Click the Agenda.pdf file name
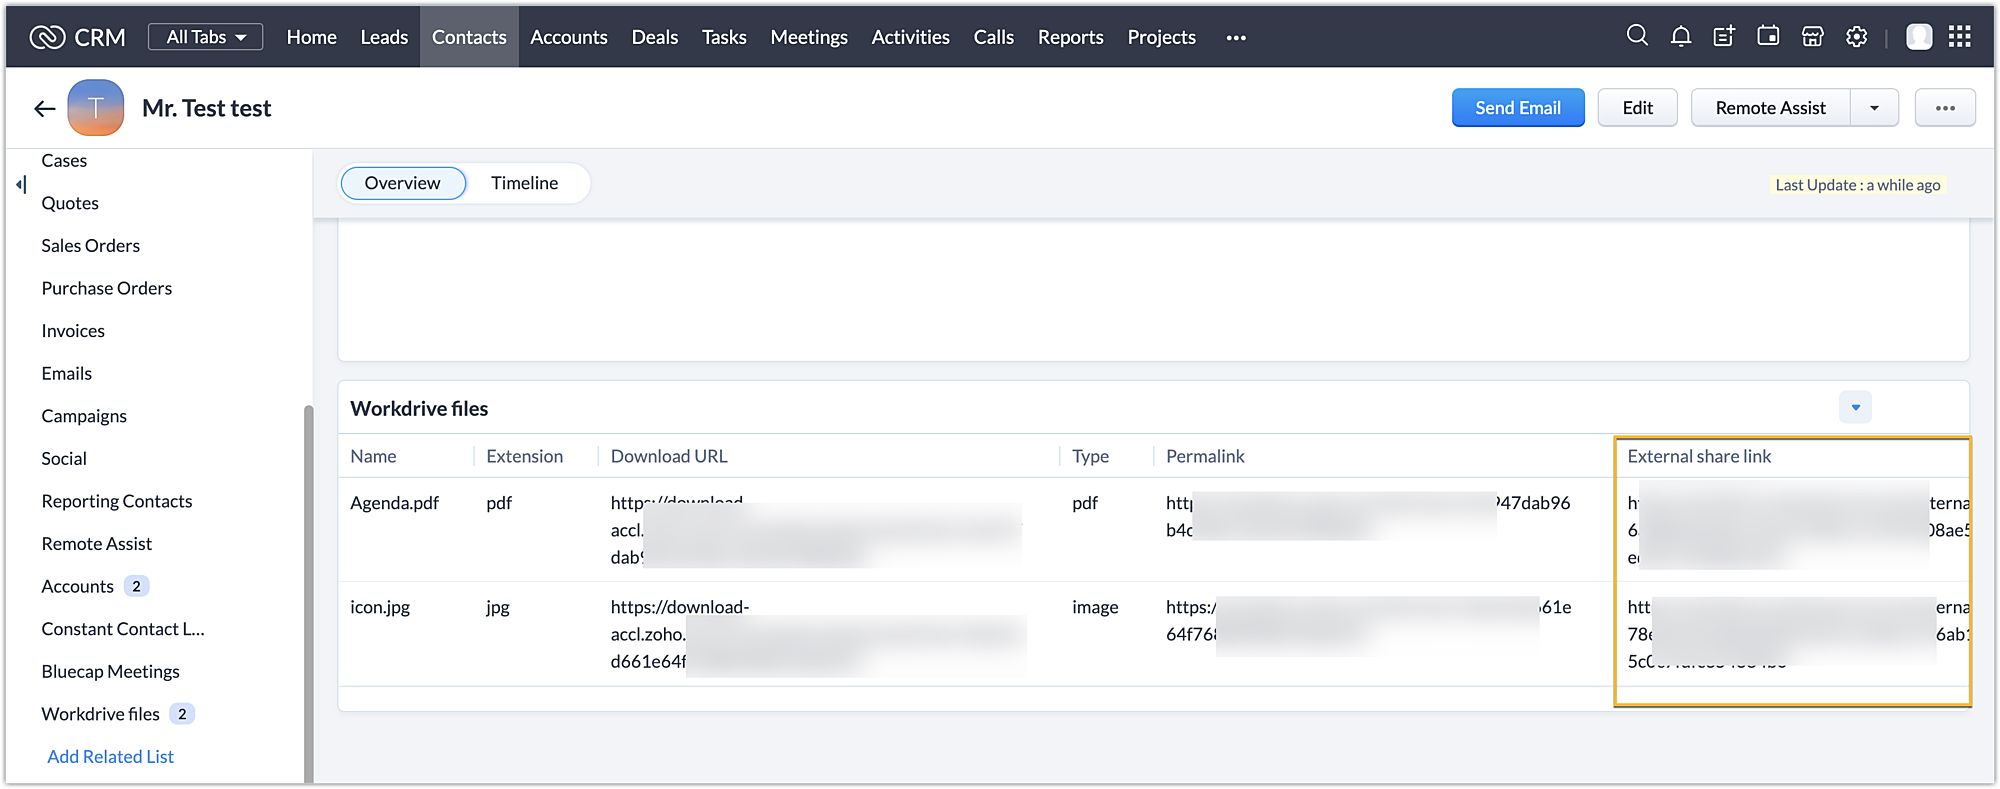 394,503
